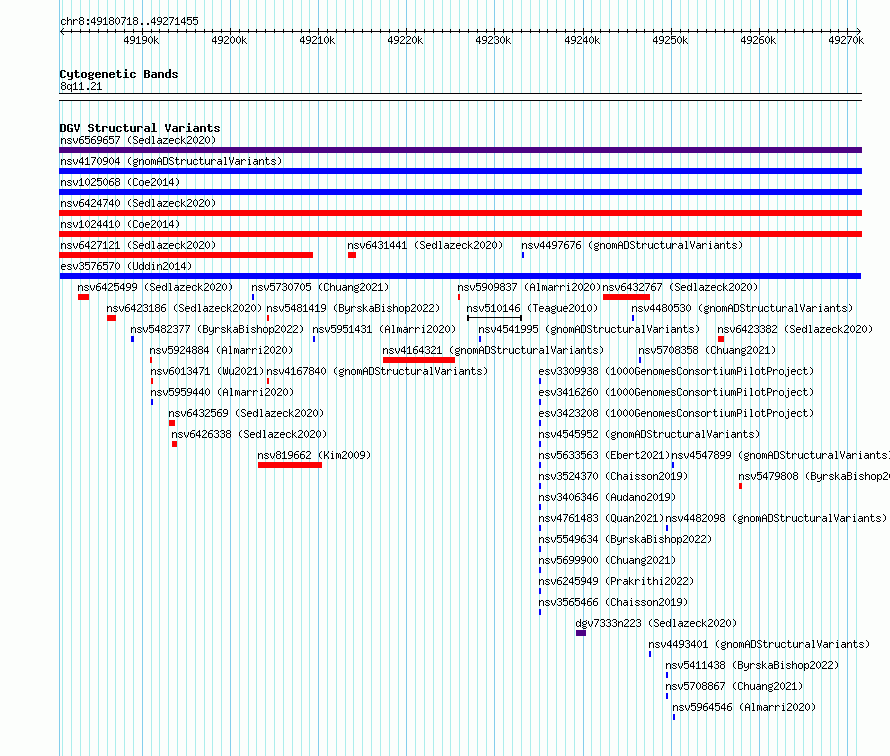Open nsv5964546 (Almarri2020) label
The height and width of the screenshot is (756, 890).
click(x=744, y=707)
